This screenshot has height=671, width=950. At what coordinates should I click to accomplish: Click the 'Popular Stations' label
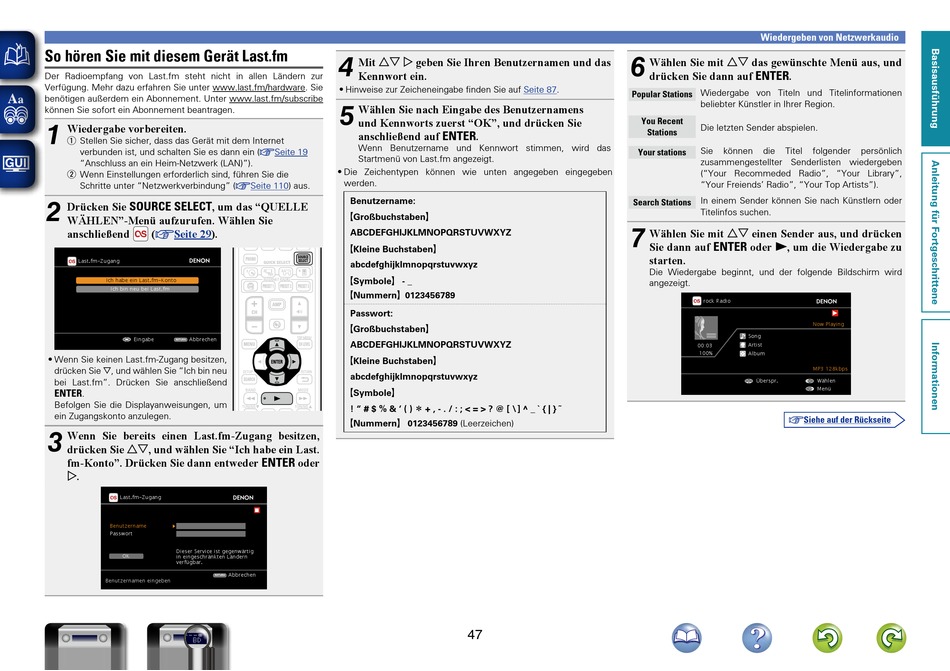[x=662, y=94]
